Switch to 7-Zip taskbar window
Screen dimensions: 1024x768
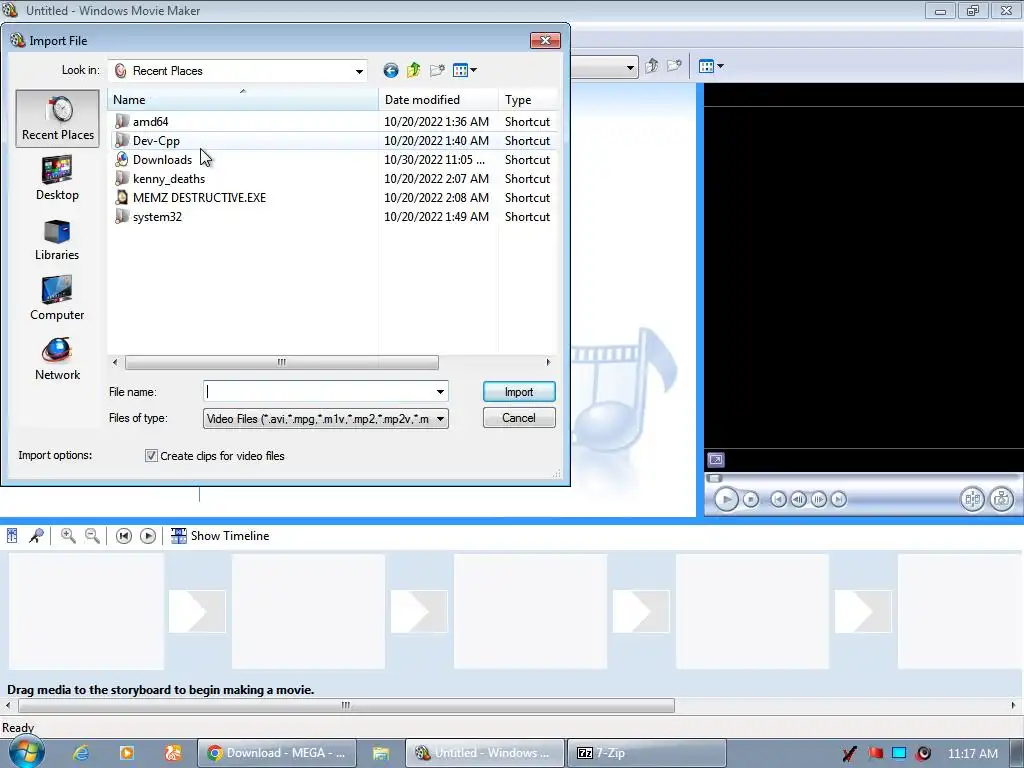[647, 753]
